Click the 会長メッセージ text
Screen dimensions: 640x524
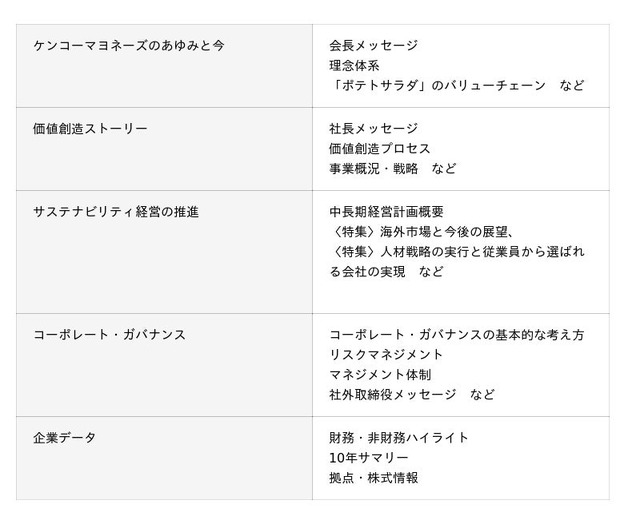pyautogui.click(x=373, y=45)
